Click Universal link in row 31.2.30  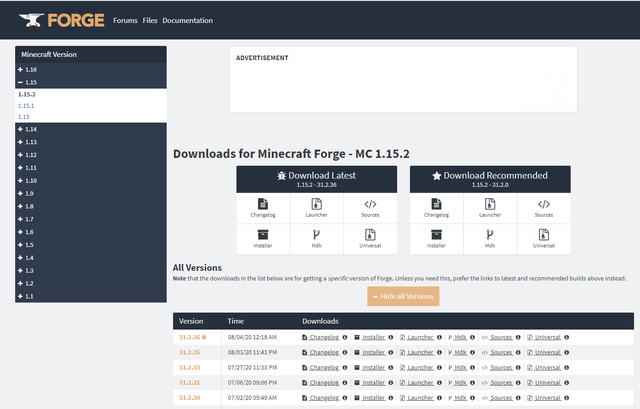(x=548, y=398)
